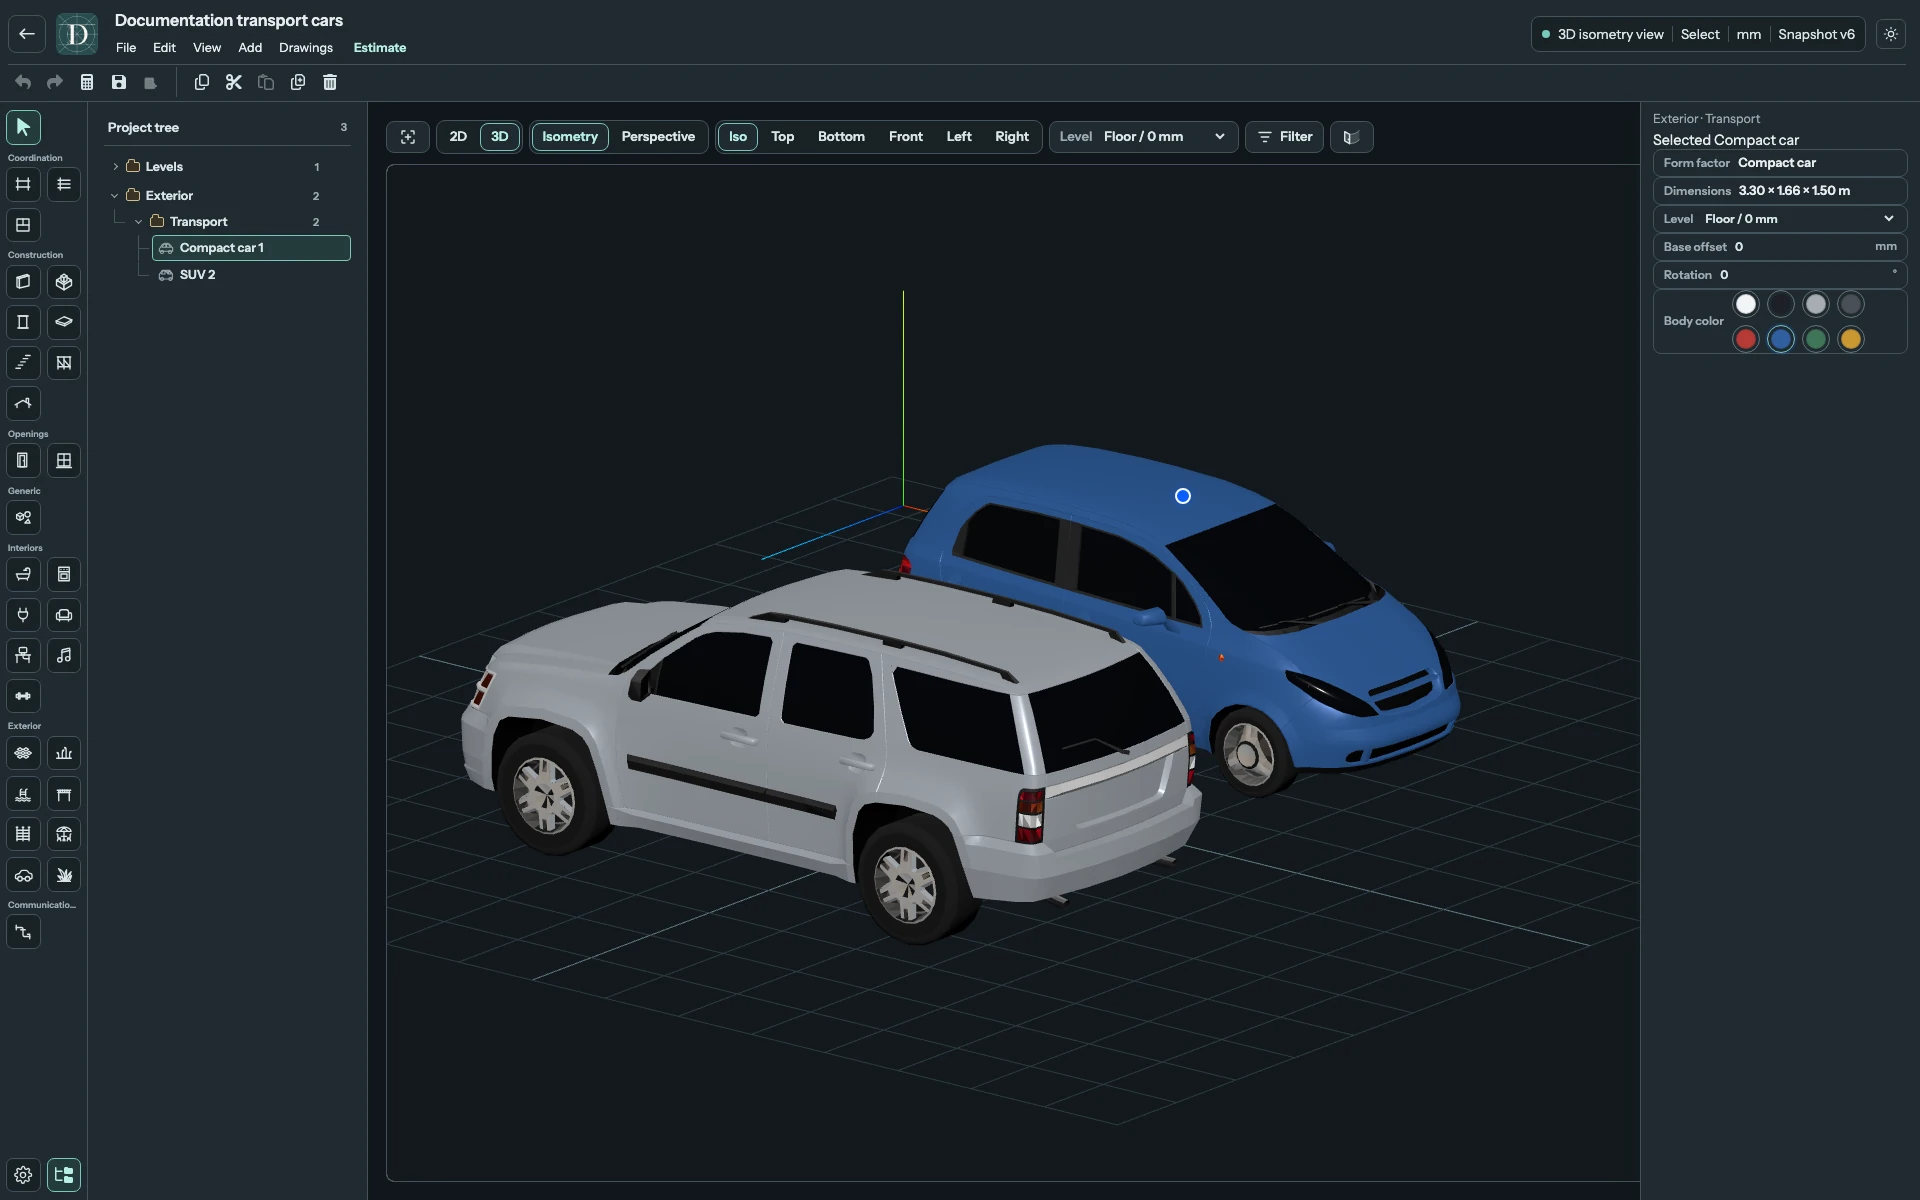The width and height of the screenshot is (1920, 1200).
Task: Click the Base offset input field
Action: point(1780,247)
